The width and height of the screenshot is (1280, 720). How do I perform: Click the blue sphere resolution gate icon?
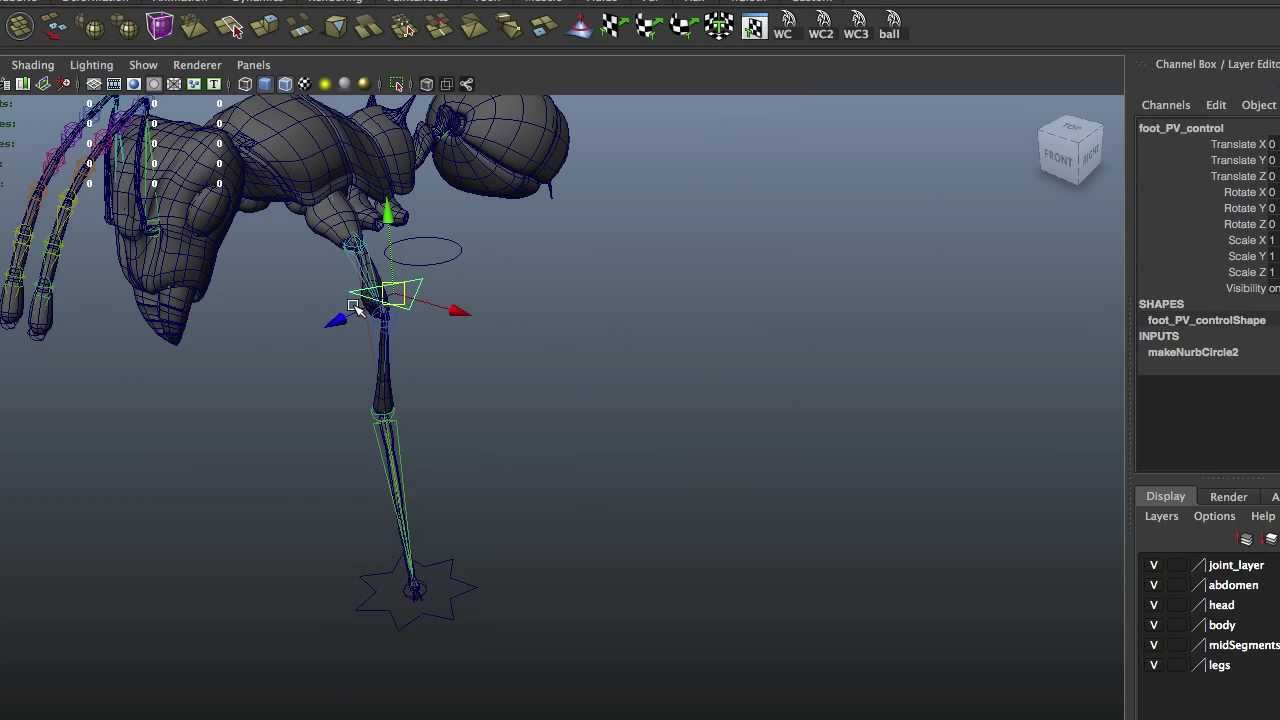click(x=134, y=84)
